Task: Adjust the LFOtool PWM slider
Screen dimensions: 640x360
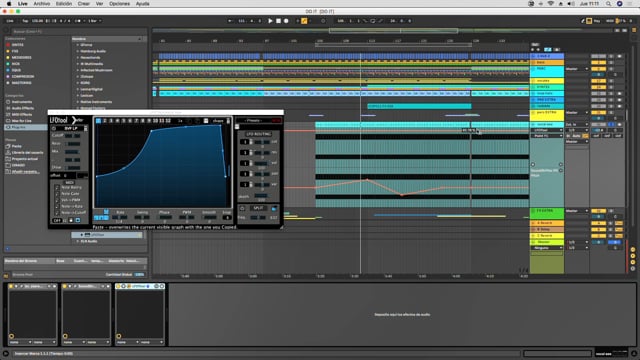Action: pos(187,217)
